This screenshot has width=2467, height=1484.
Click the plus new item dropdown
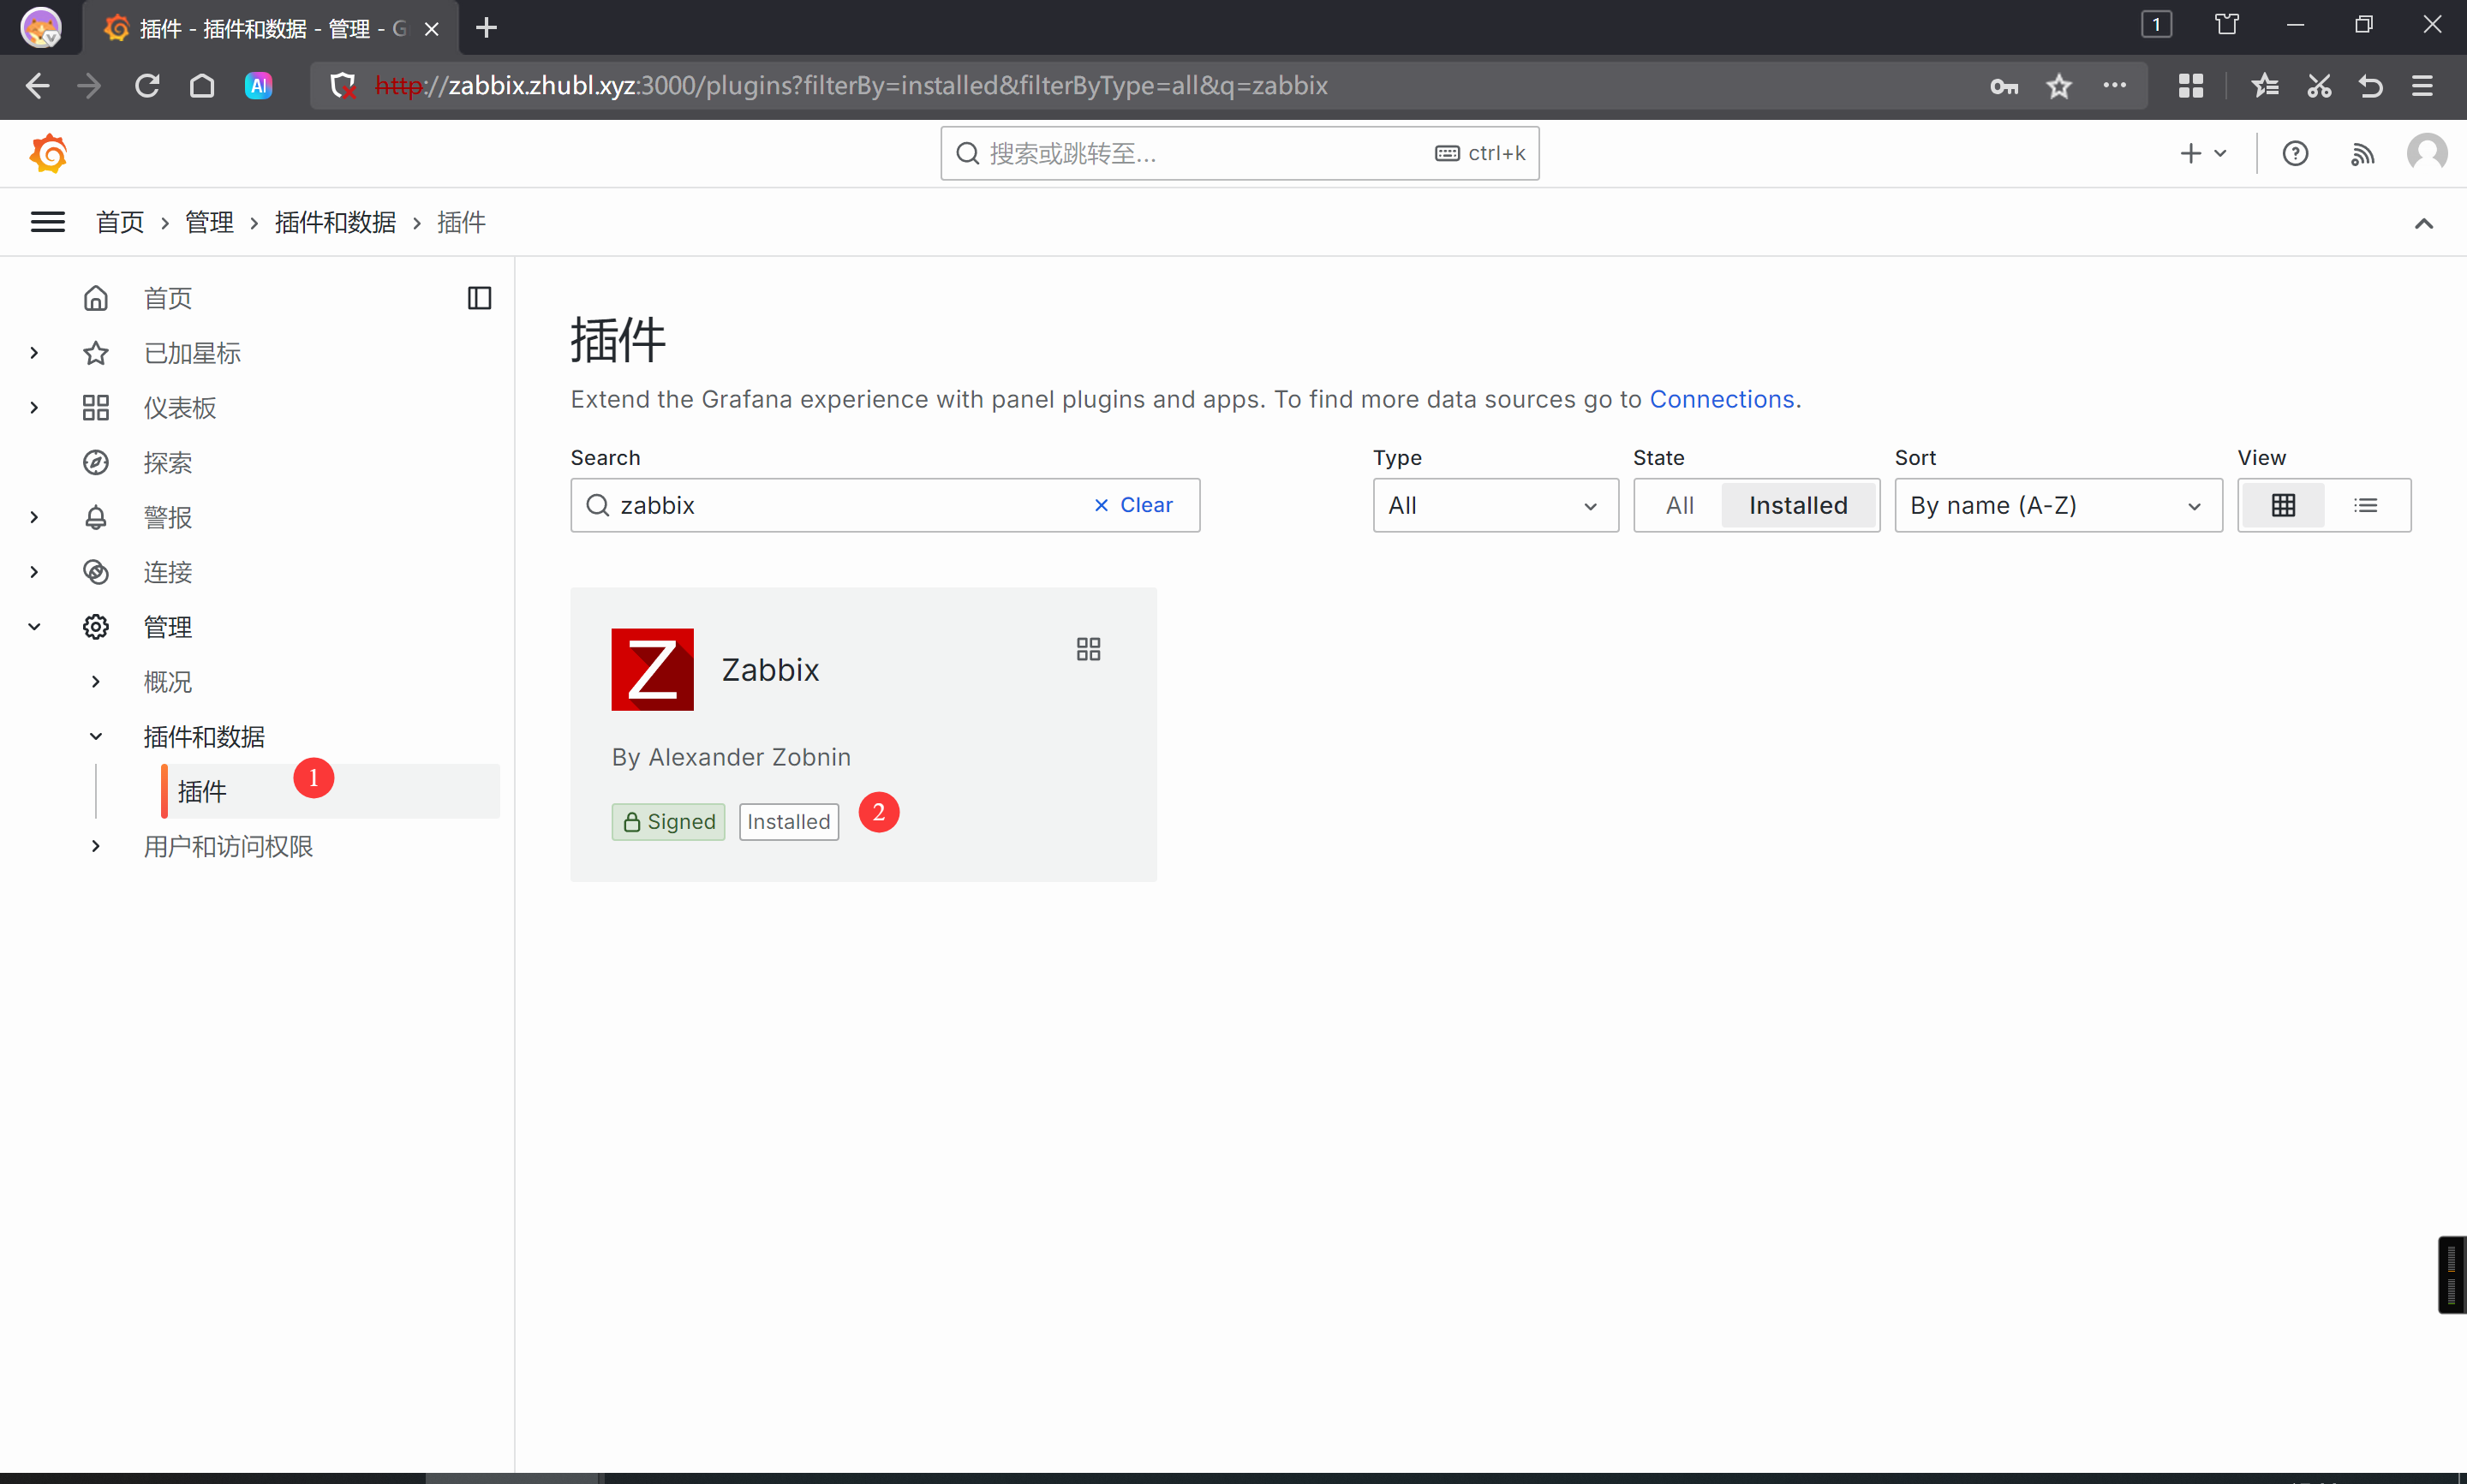coord(2203,154)
